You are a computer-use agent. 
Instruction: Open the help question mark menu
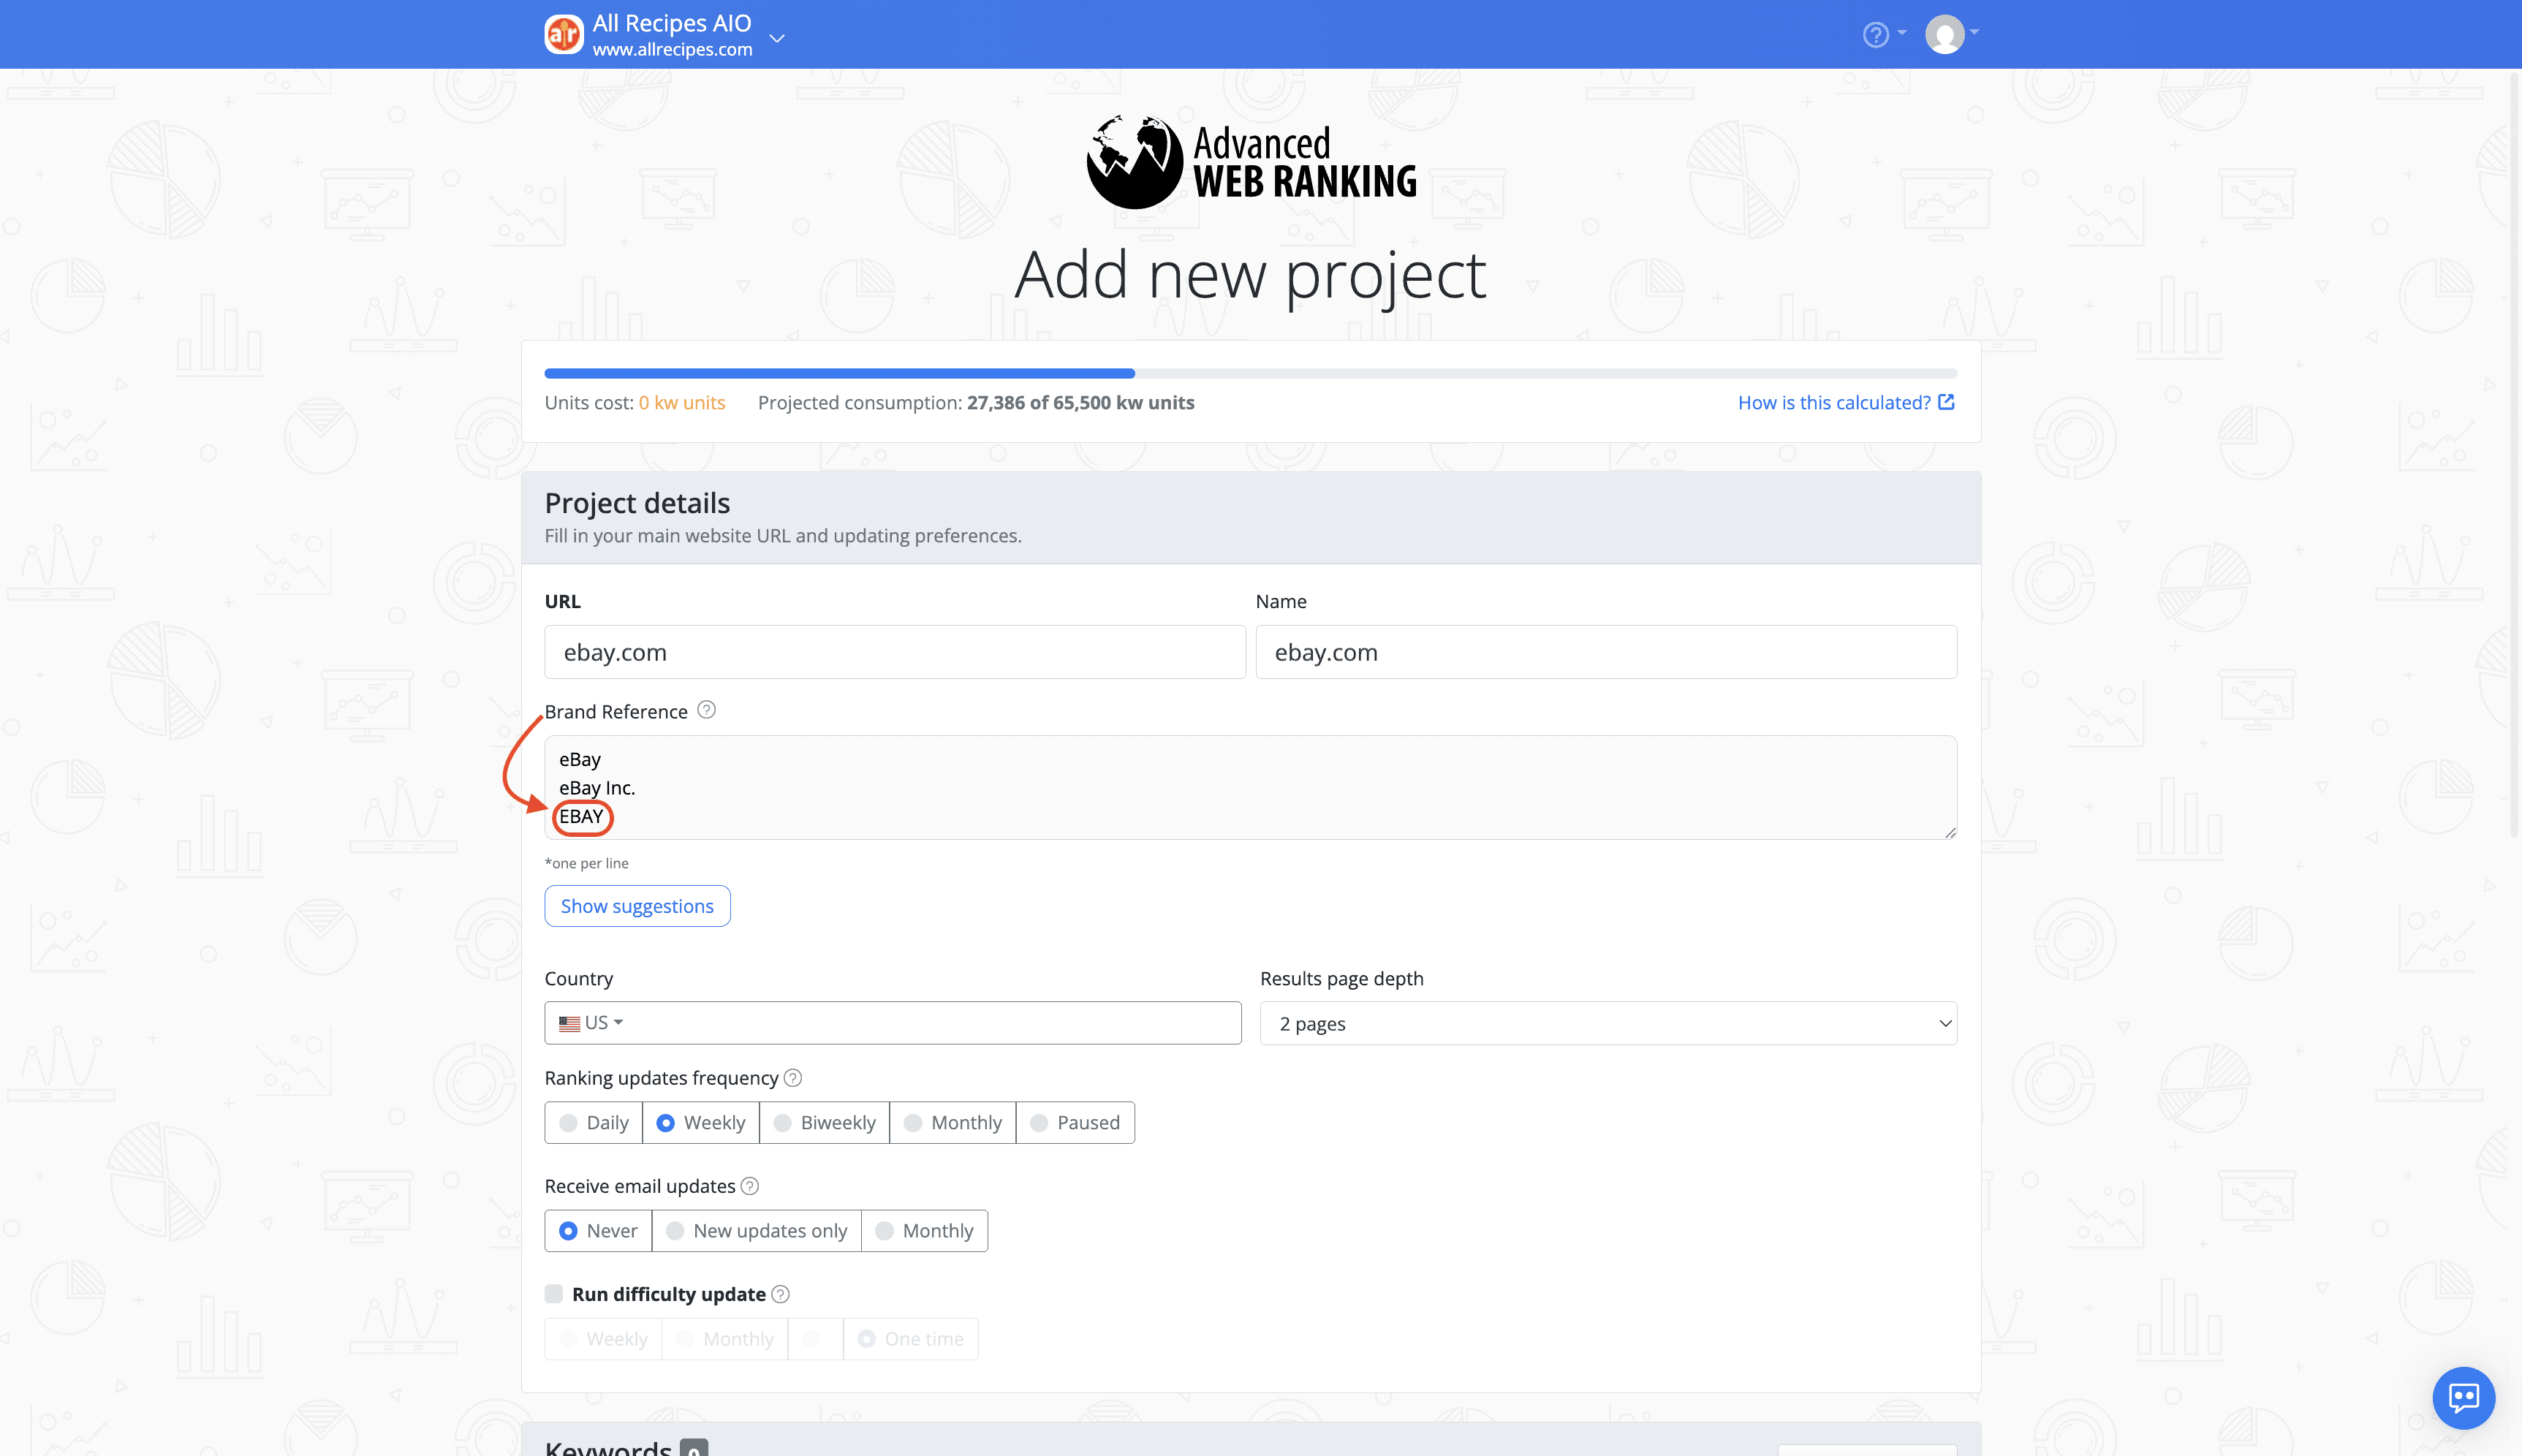point(1884,34)
